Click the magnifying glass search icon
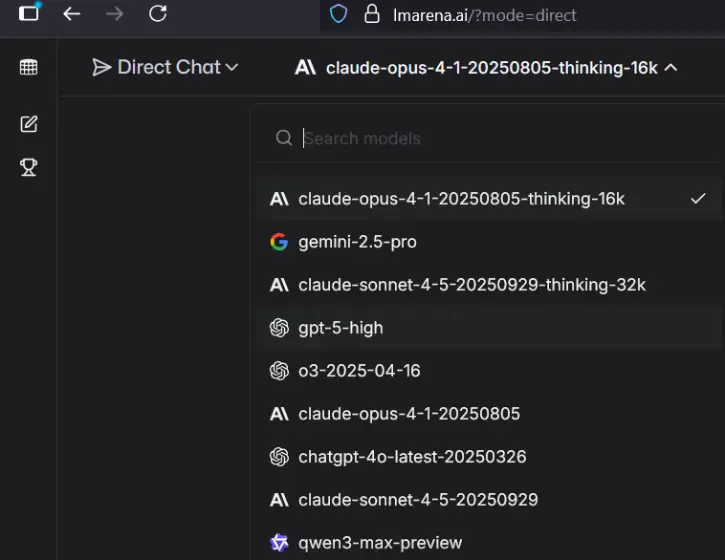 coord(283,138)
